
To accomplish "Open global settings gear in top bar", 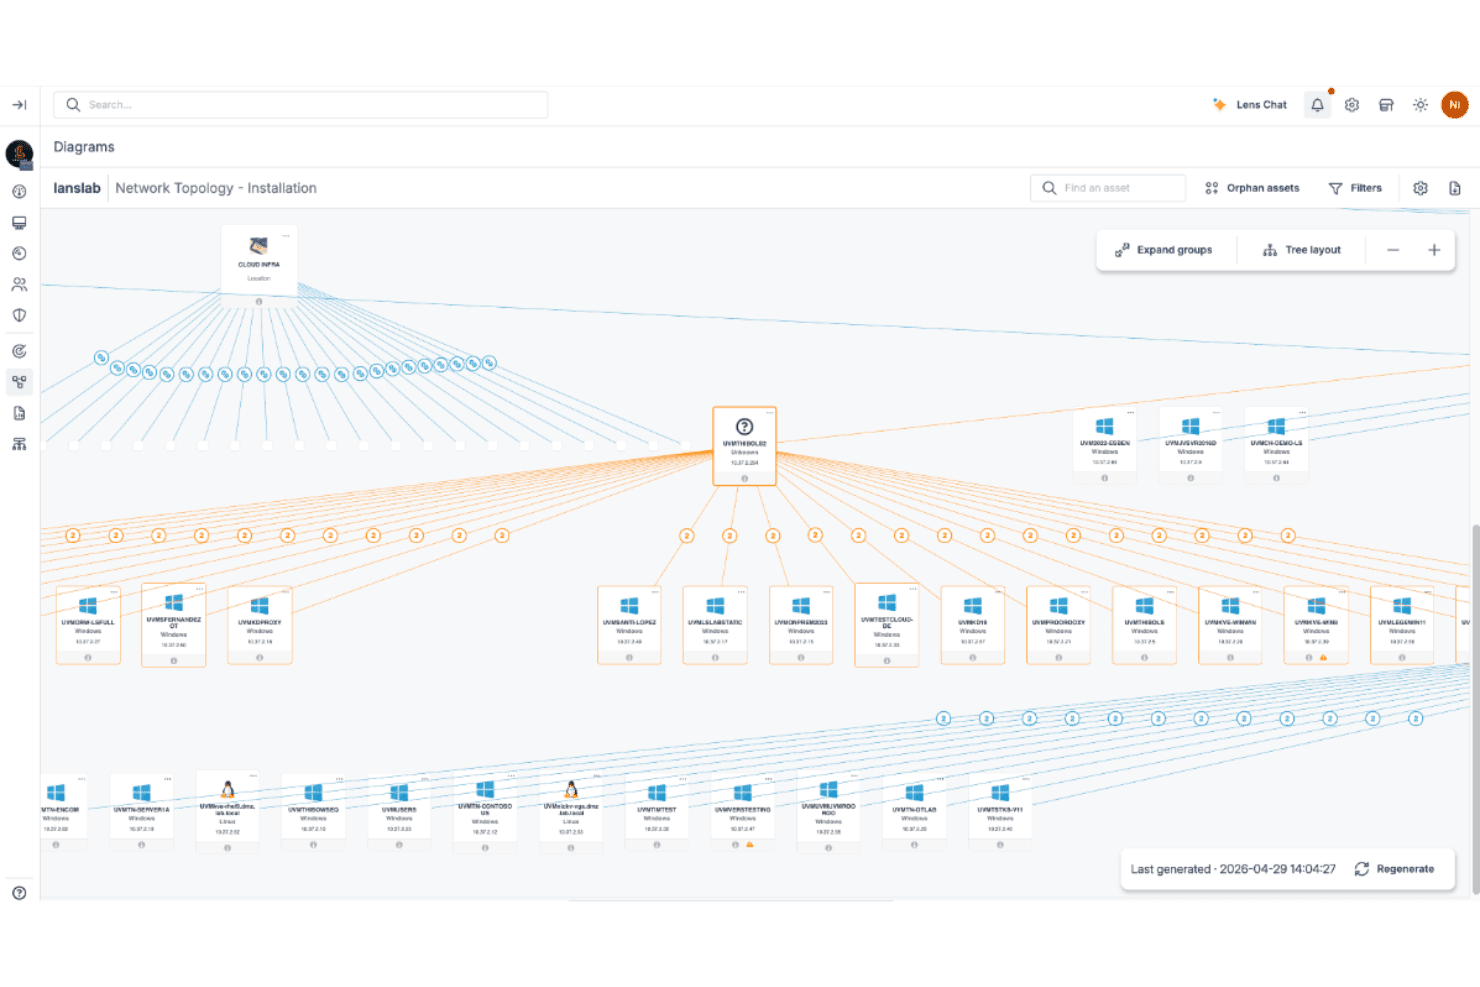I will 1352,105.
